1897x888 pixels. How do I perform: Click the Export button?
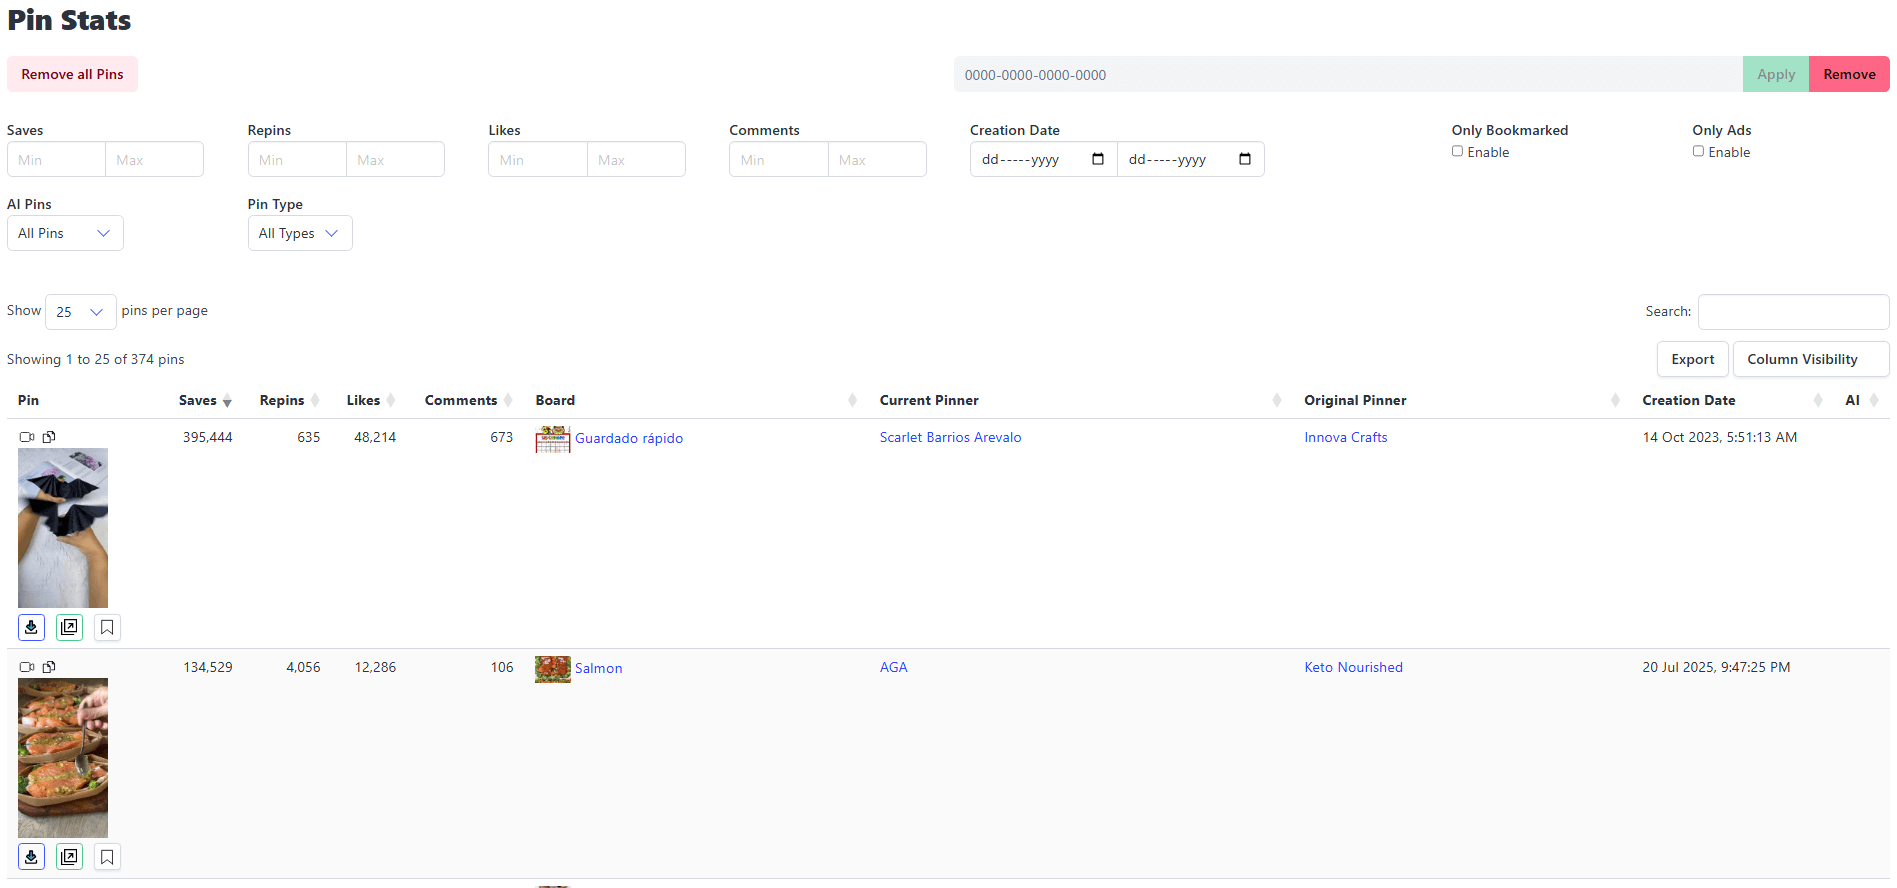(x=1693, y=359)
